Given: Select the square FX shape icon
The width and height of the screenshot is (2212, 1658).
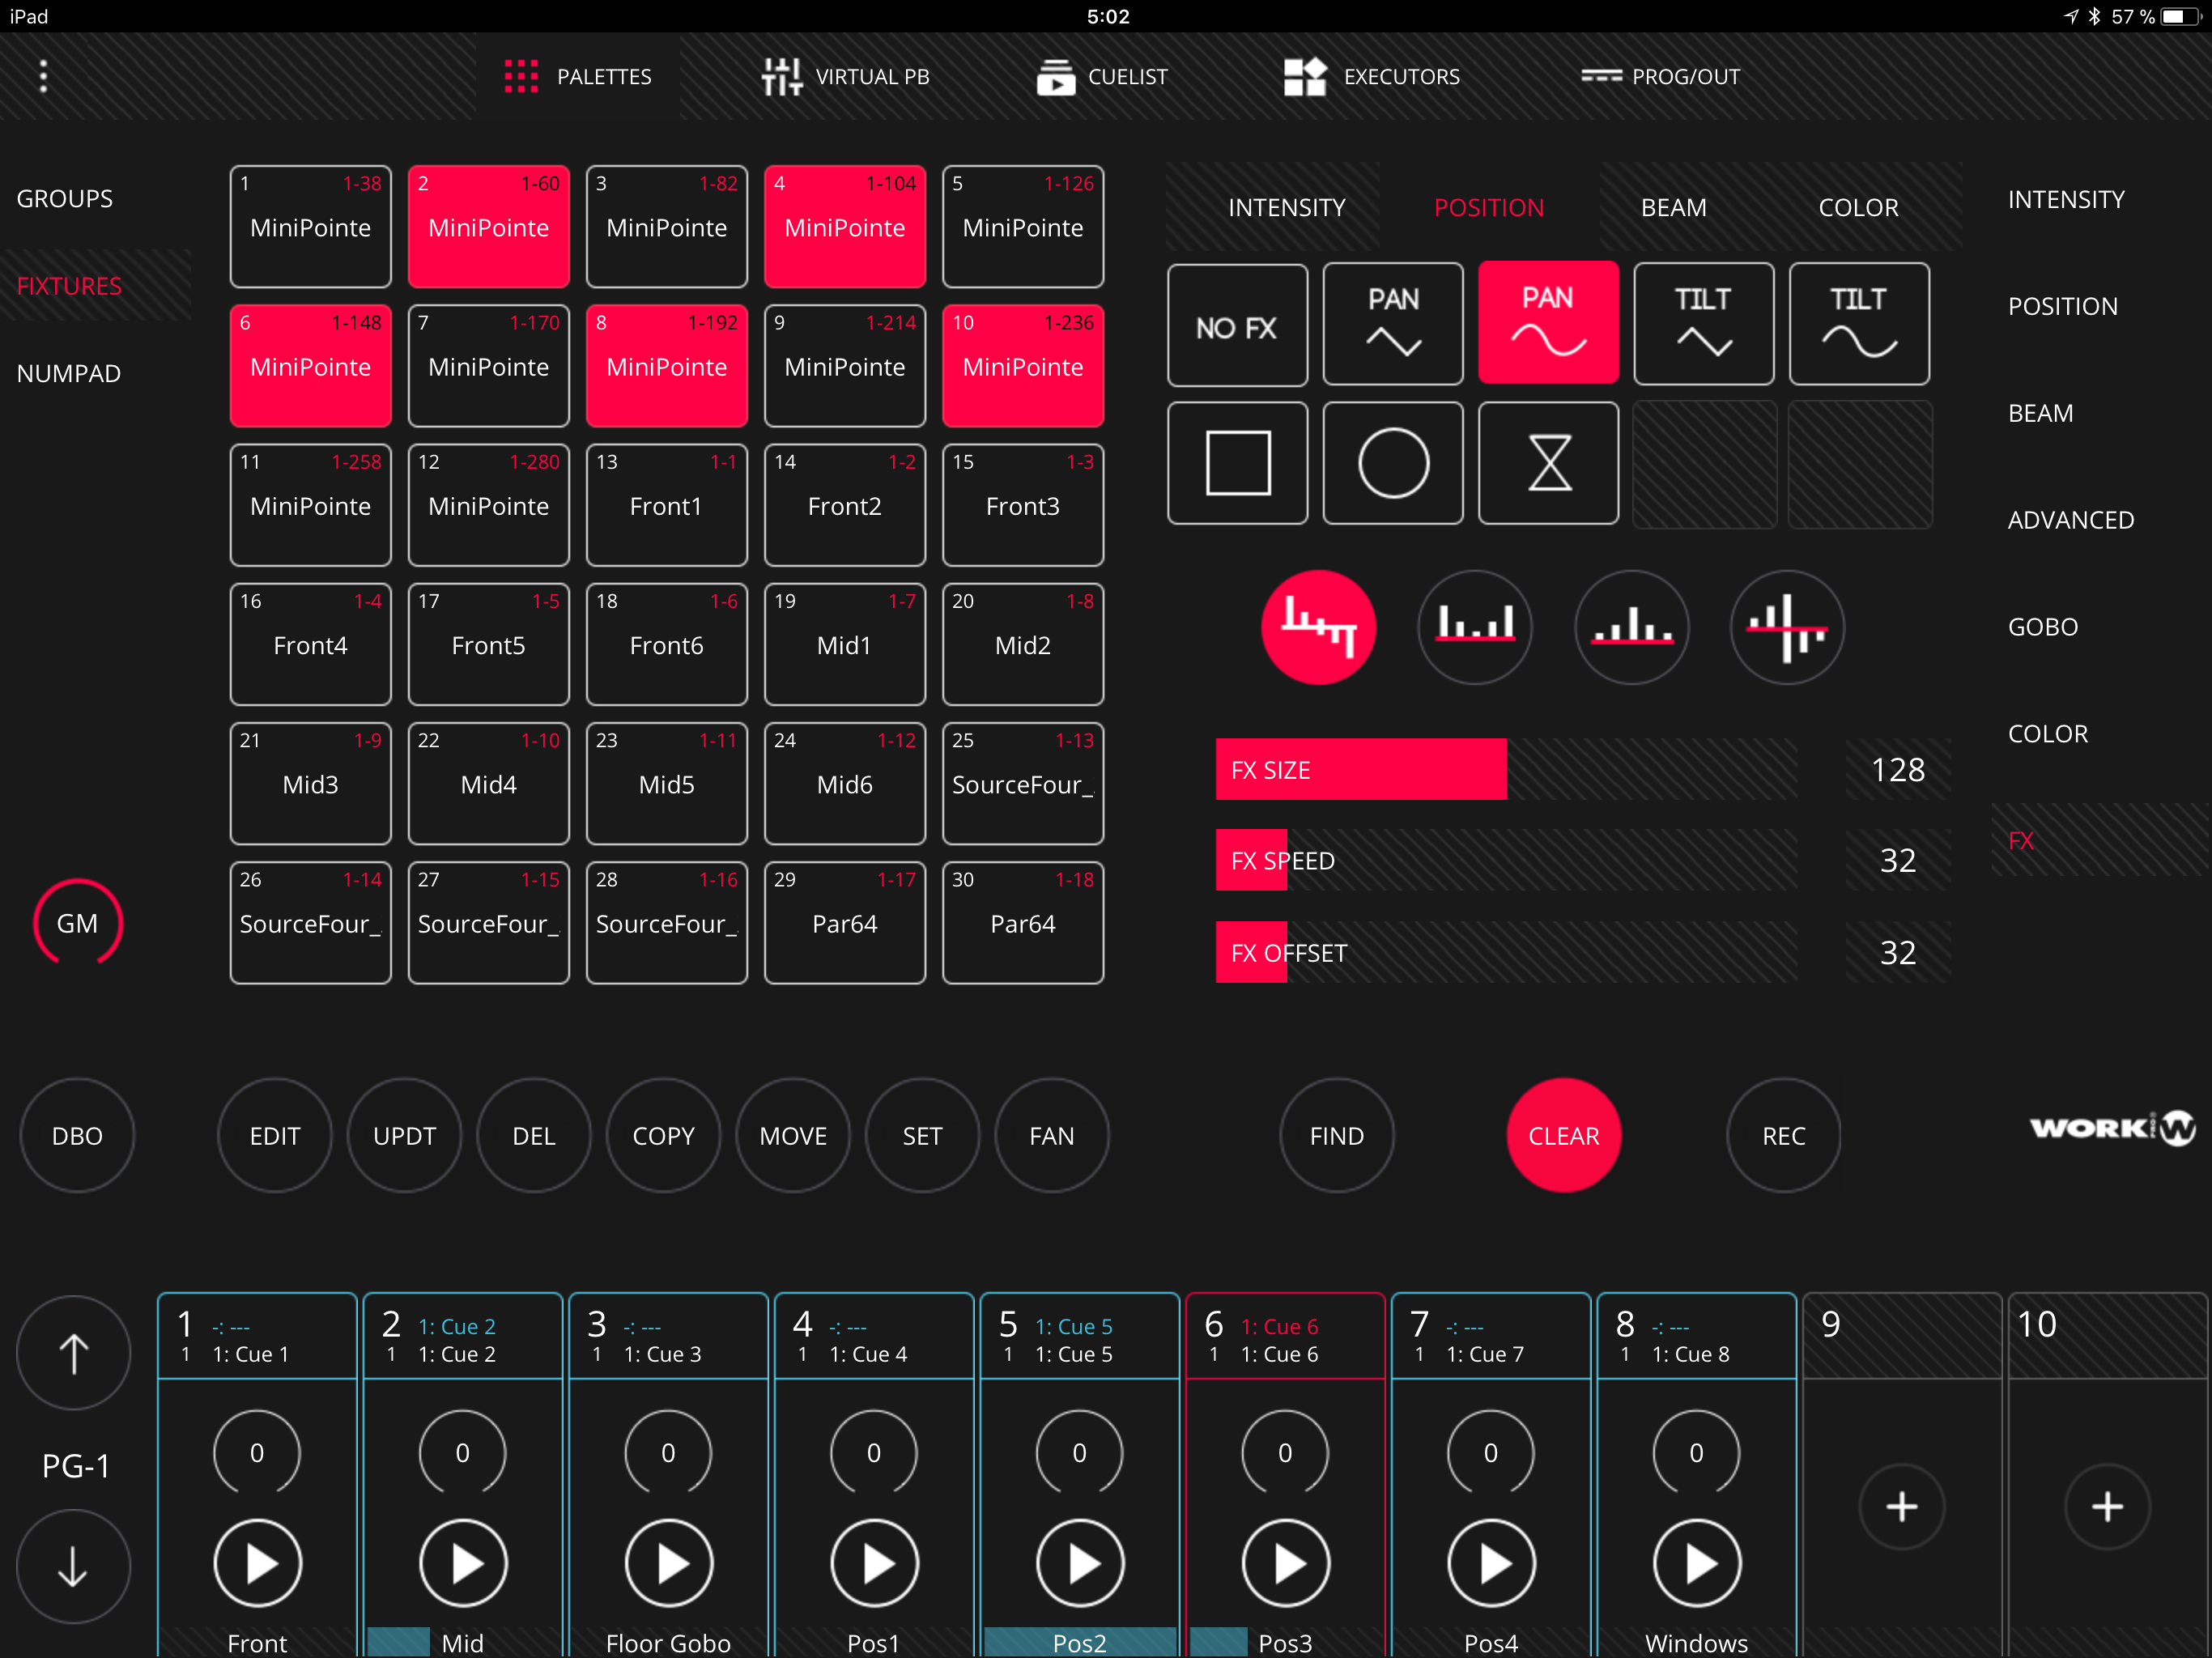Looking at the screenshot, I should 1237,463.
